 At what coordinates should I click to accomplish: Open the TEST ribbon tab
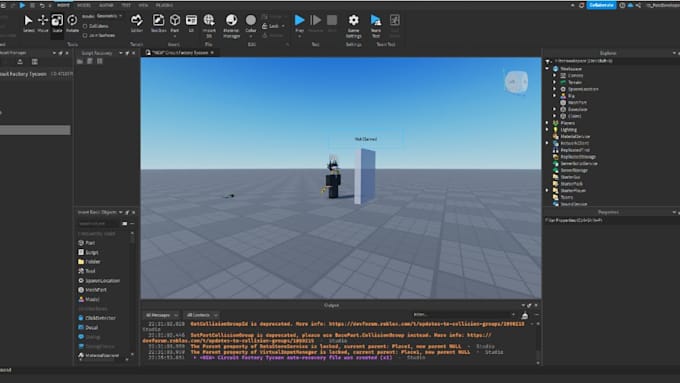click(x=126, y=5)
